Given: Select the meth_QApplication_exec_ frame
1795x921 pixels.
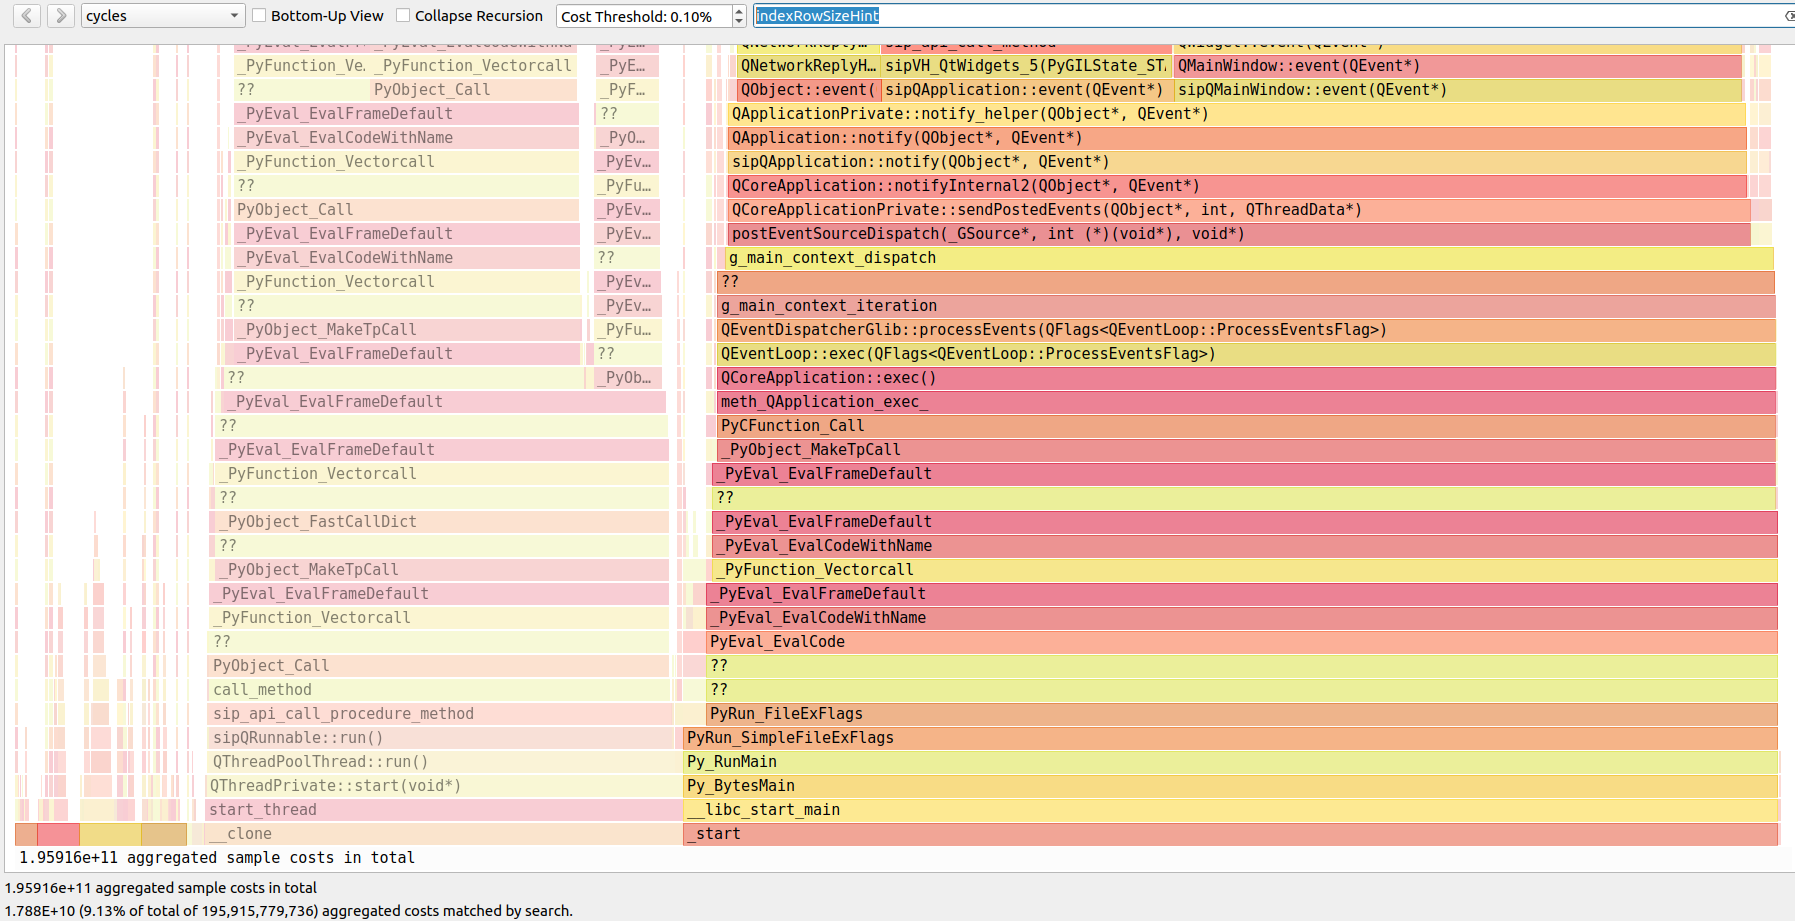Looking at the screenshot, I should 1246,402.
